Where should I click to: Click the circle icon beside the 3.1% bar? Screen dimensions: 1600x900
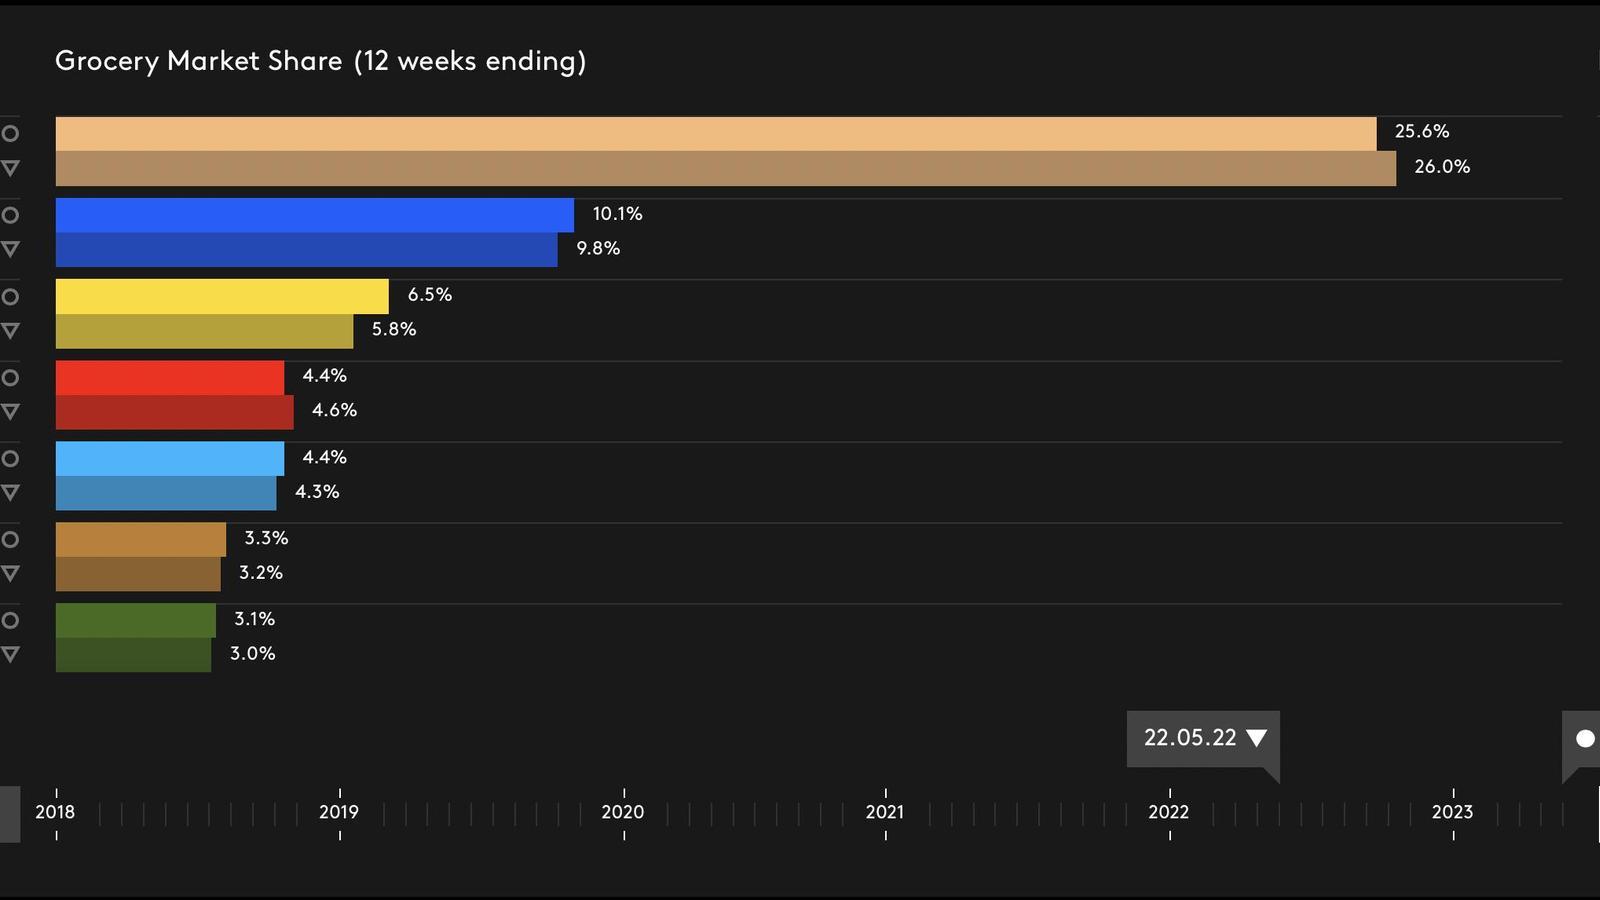point(10,620)
